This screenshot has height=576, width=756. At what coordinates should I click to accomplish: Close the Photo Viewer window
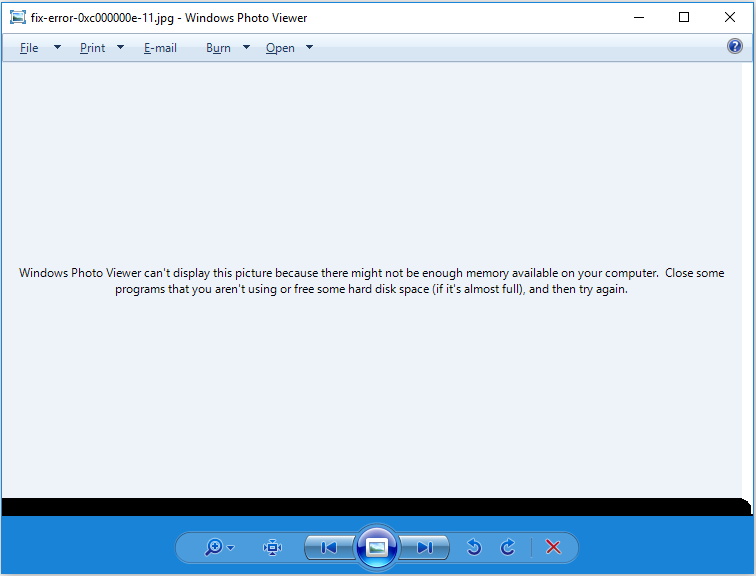[x=729, y=17]
